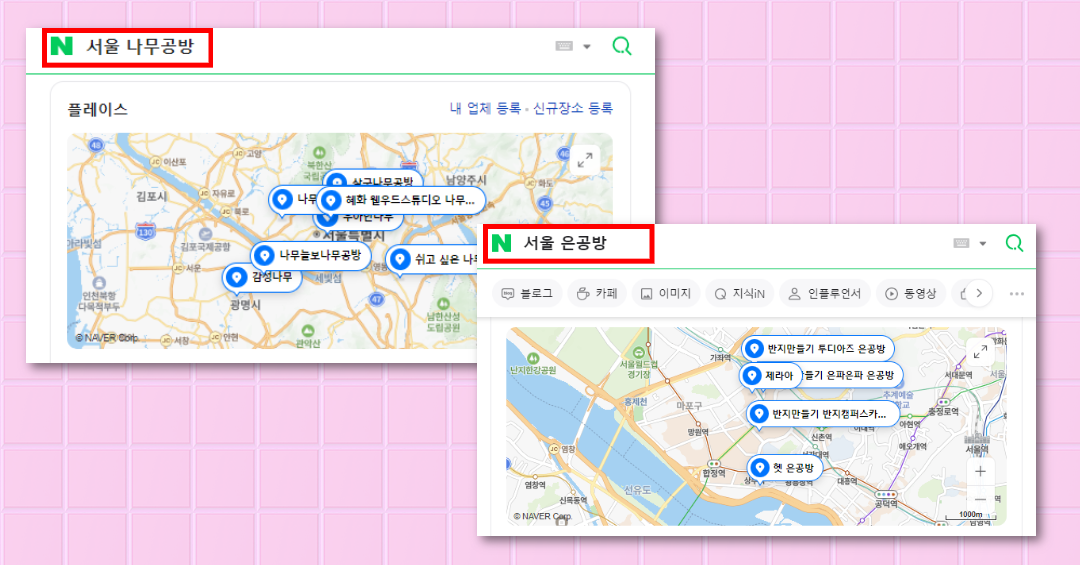Click 광명시 label on the map
The image size is (1080, 565).
tap(245, 304)
